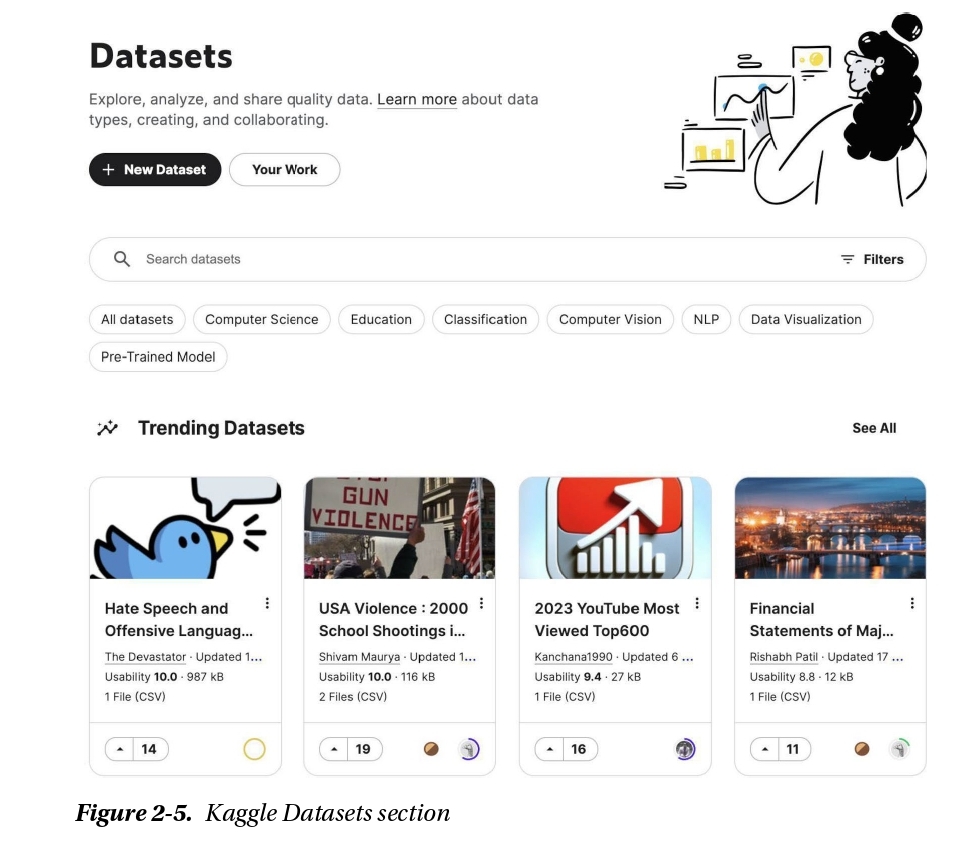Upvote the 2023 YouTube Most Viewed dataset
The width and height of the screenshot is (975, 844).
[550, 749]
